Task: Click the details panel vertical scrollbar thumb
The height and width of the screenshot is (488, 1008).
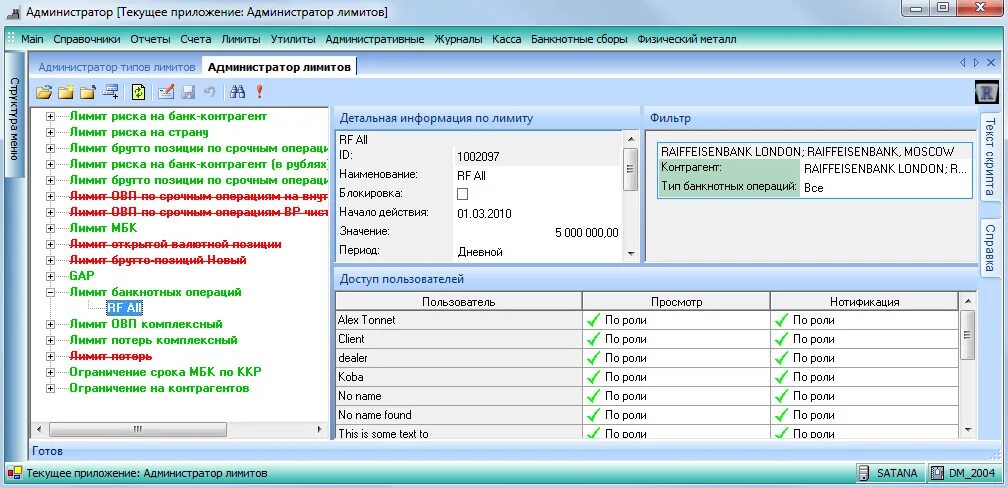Action: tap(631, 169)
